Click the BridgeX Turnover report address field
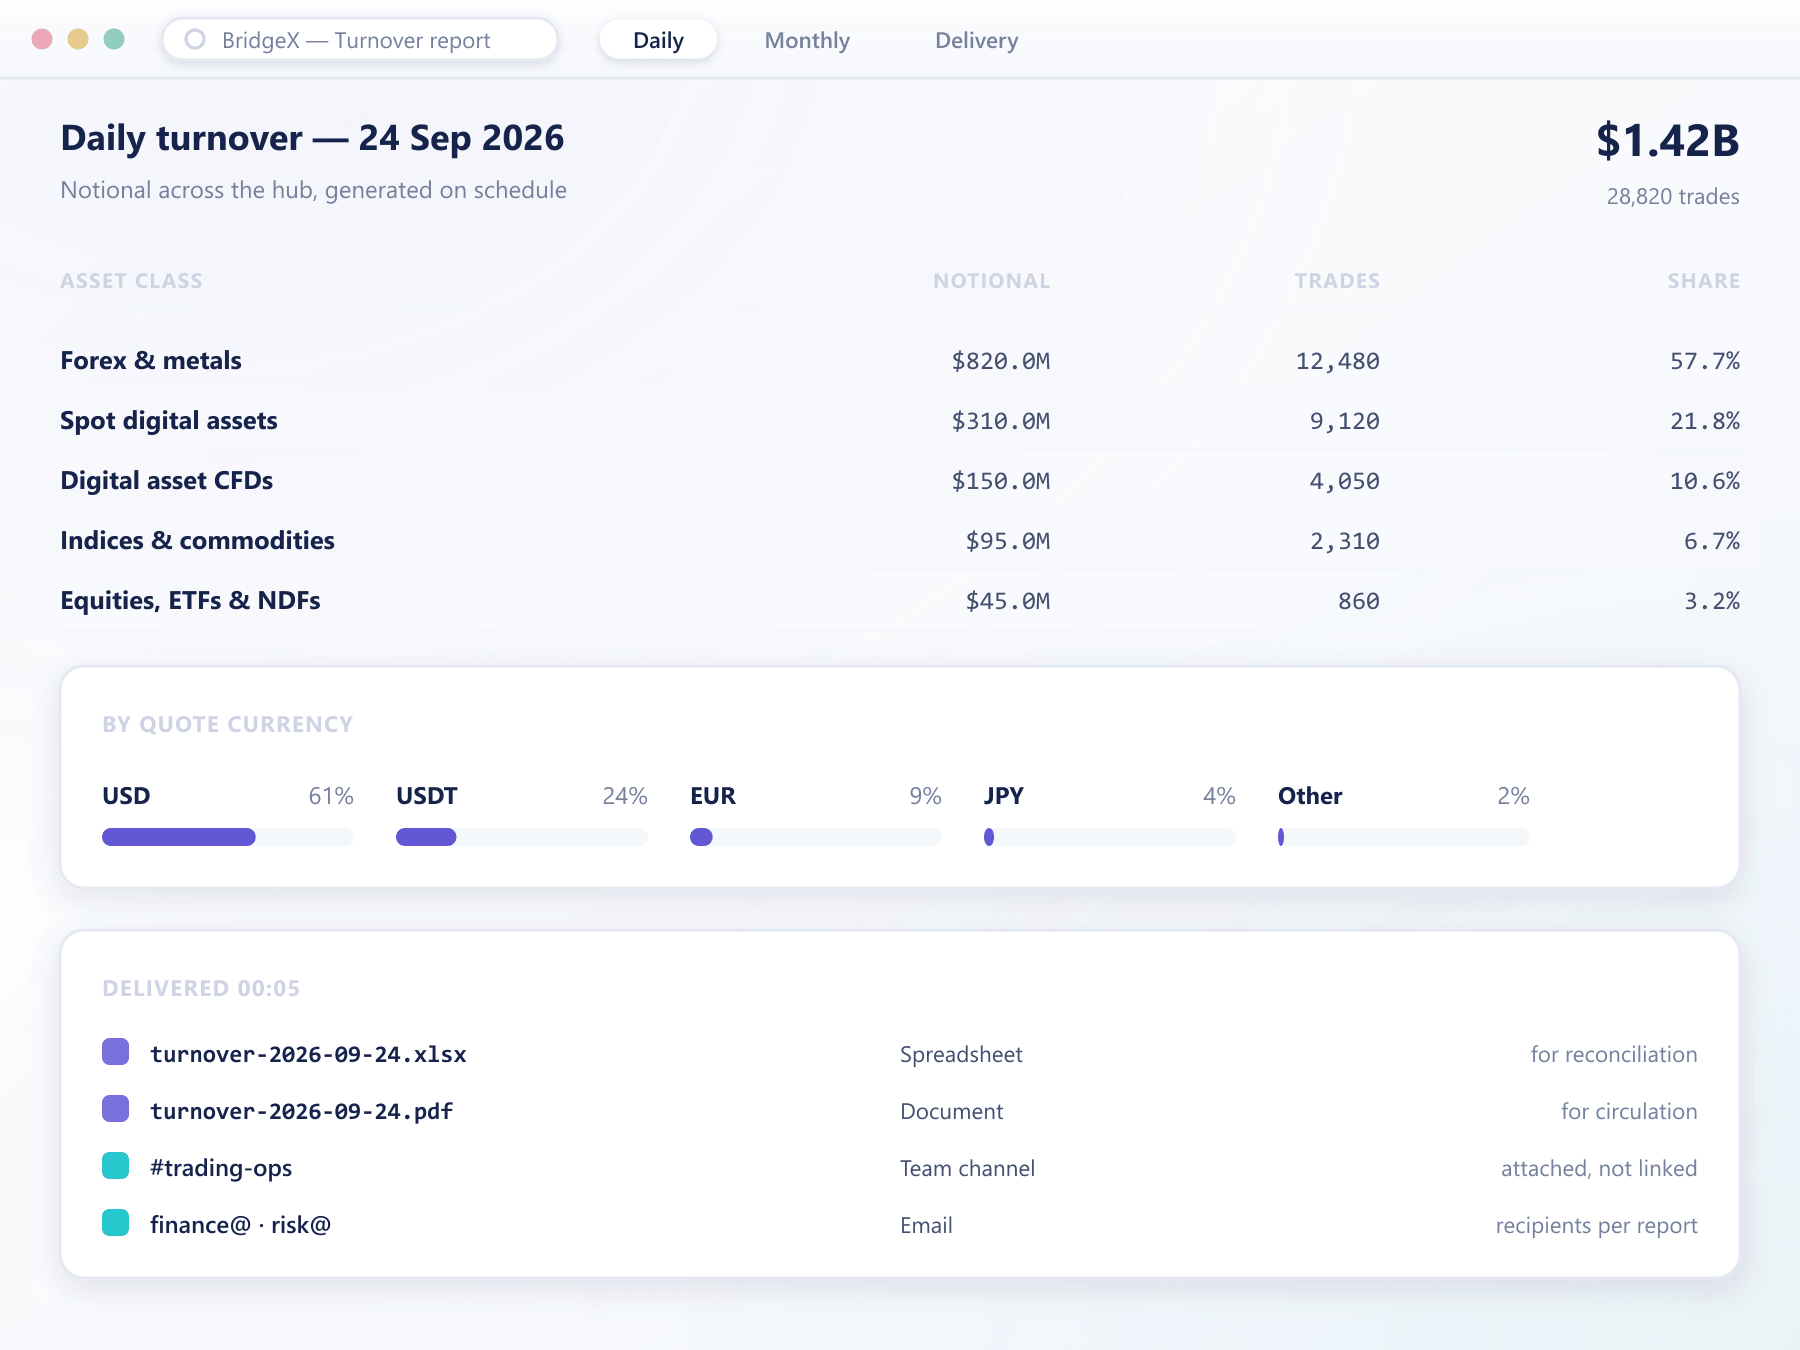Screen dimensions: 1800x1350 [x=360, y=40]
